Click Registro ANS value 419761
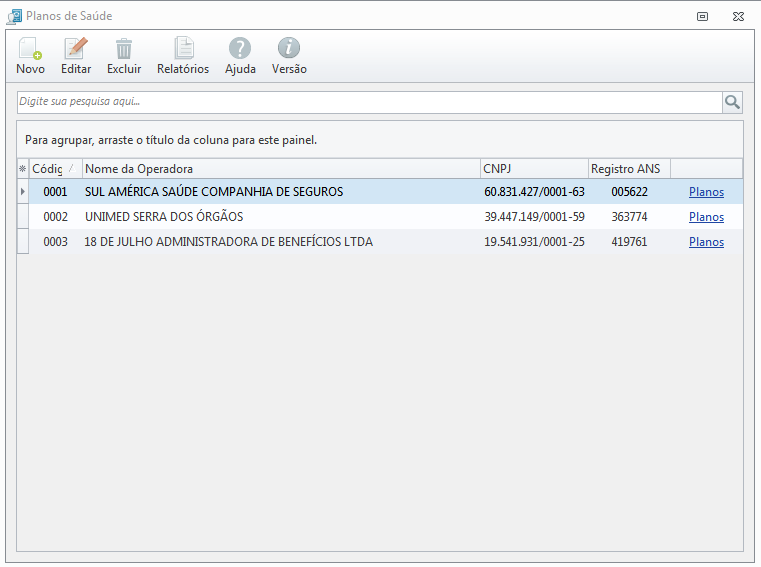 629,241
